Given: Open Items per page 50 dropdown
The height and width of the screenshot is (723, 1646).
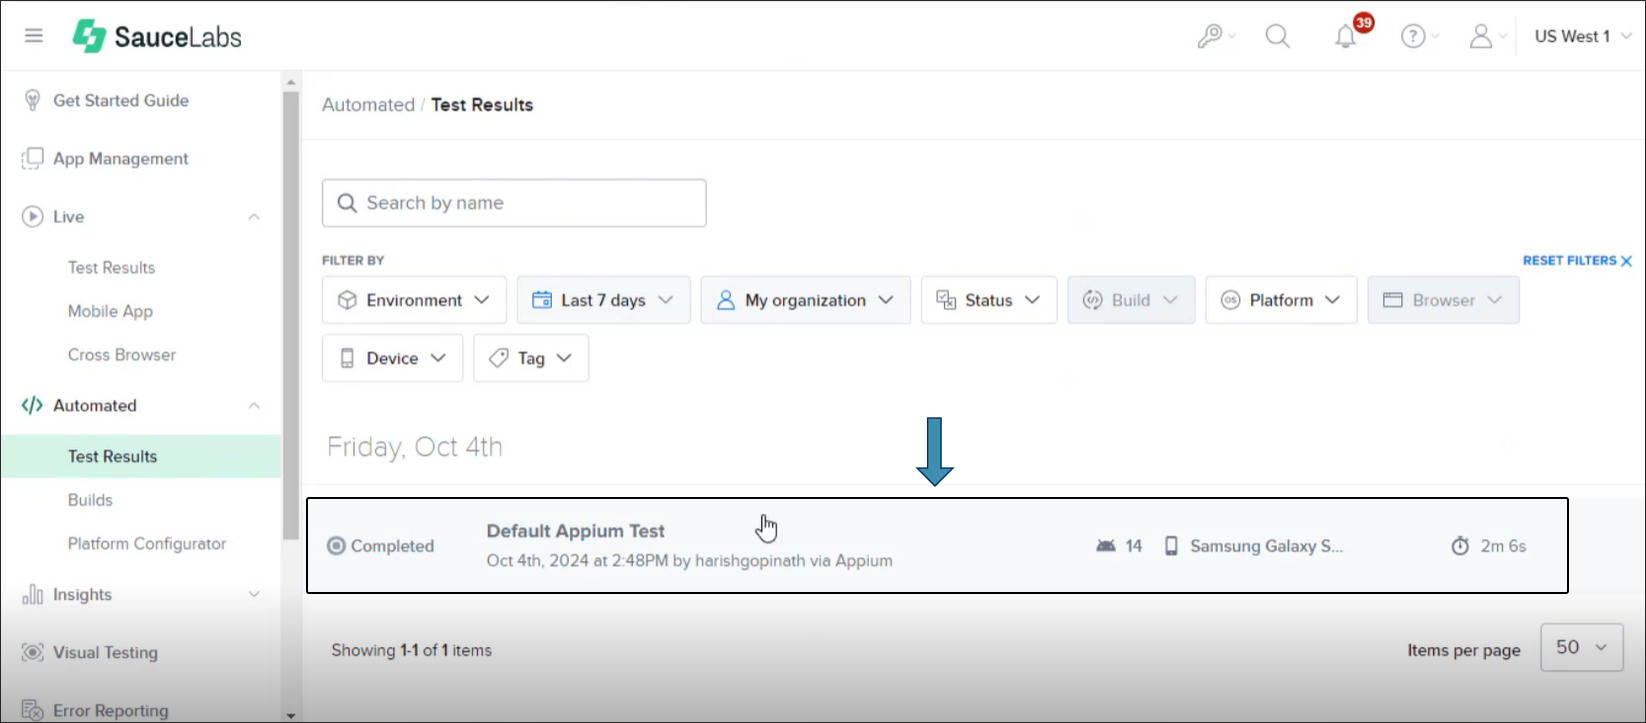Looking at the screenshot, I should pyautogui.click(x=1582, y=648).
